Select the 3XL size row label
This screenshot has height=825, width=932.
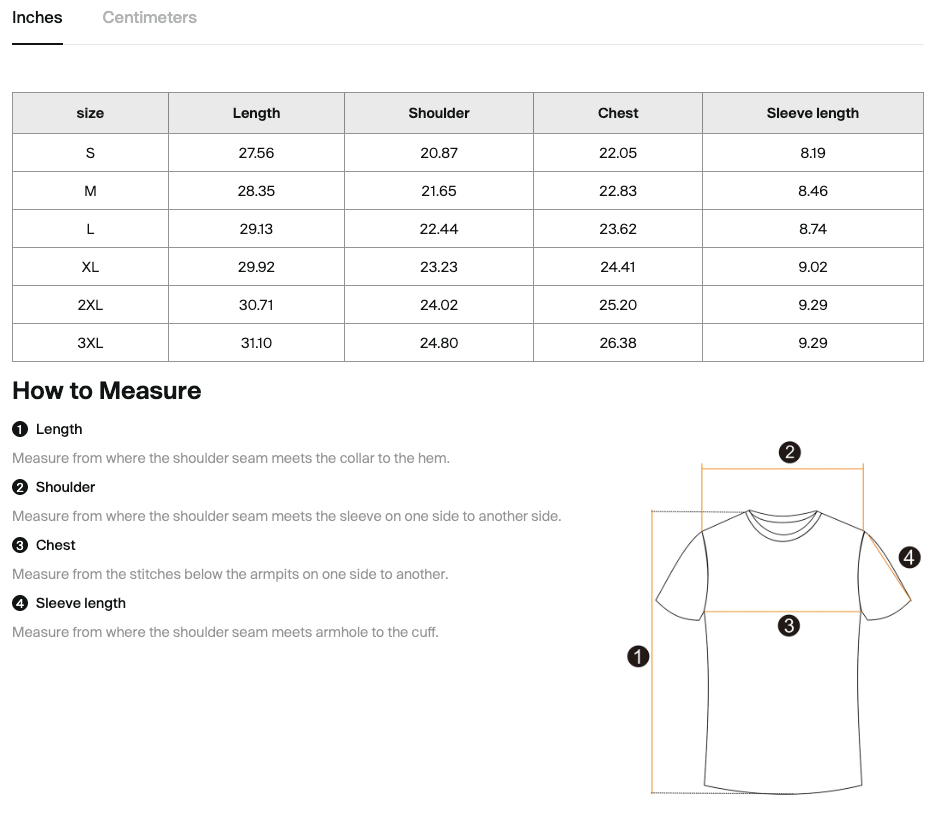90,343
